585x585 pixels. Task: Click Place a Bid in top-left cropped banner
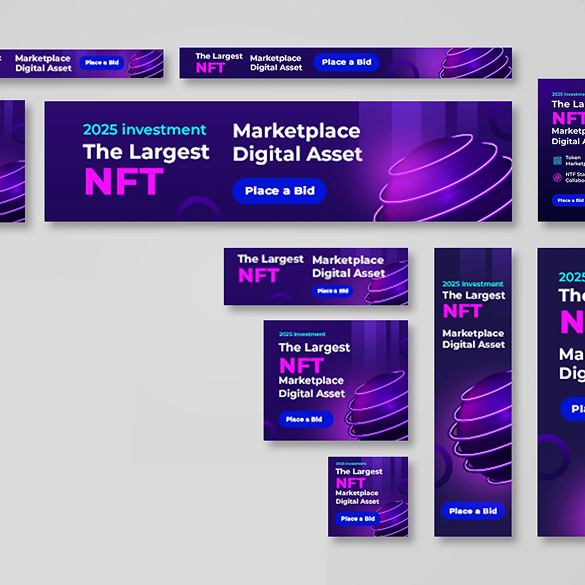point(102,63)
